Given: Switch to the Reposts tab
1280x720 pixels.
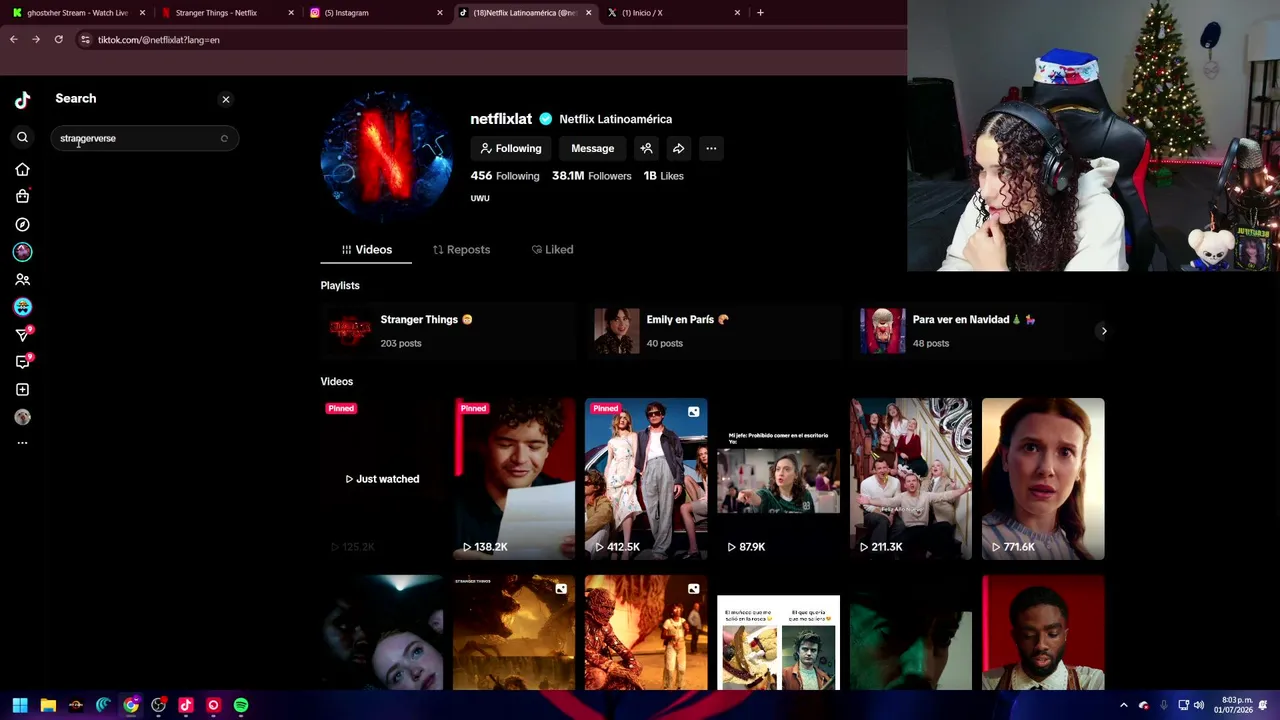Looking at the screenshot, I should (x=461, y=249).
